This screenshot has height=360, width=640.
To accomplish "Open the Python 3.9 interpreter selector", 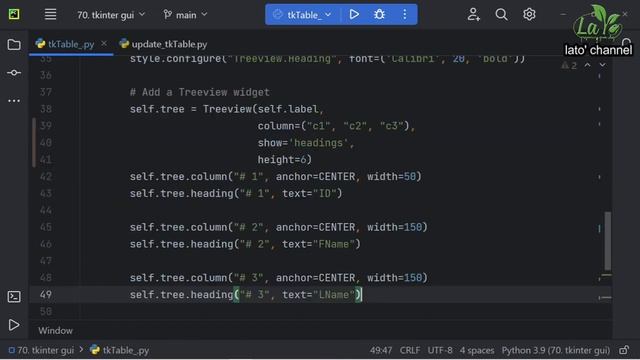I will click(x=556, y=350).
